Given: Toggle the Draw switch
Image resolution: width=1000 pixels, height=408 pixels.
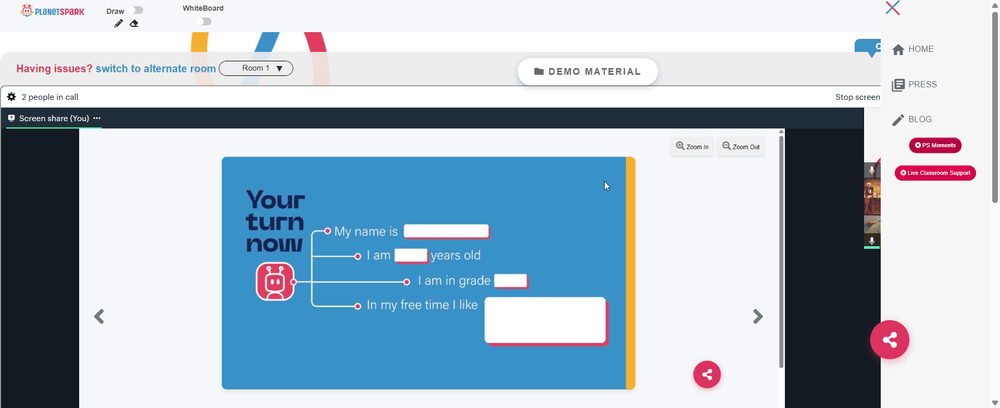Looking at the screenshot, I should [x=135, y=10].
